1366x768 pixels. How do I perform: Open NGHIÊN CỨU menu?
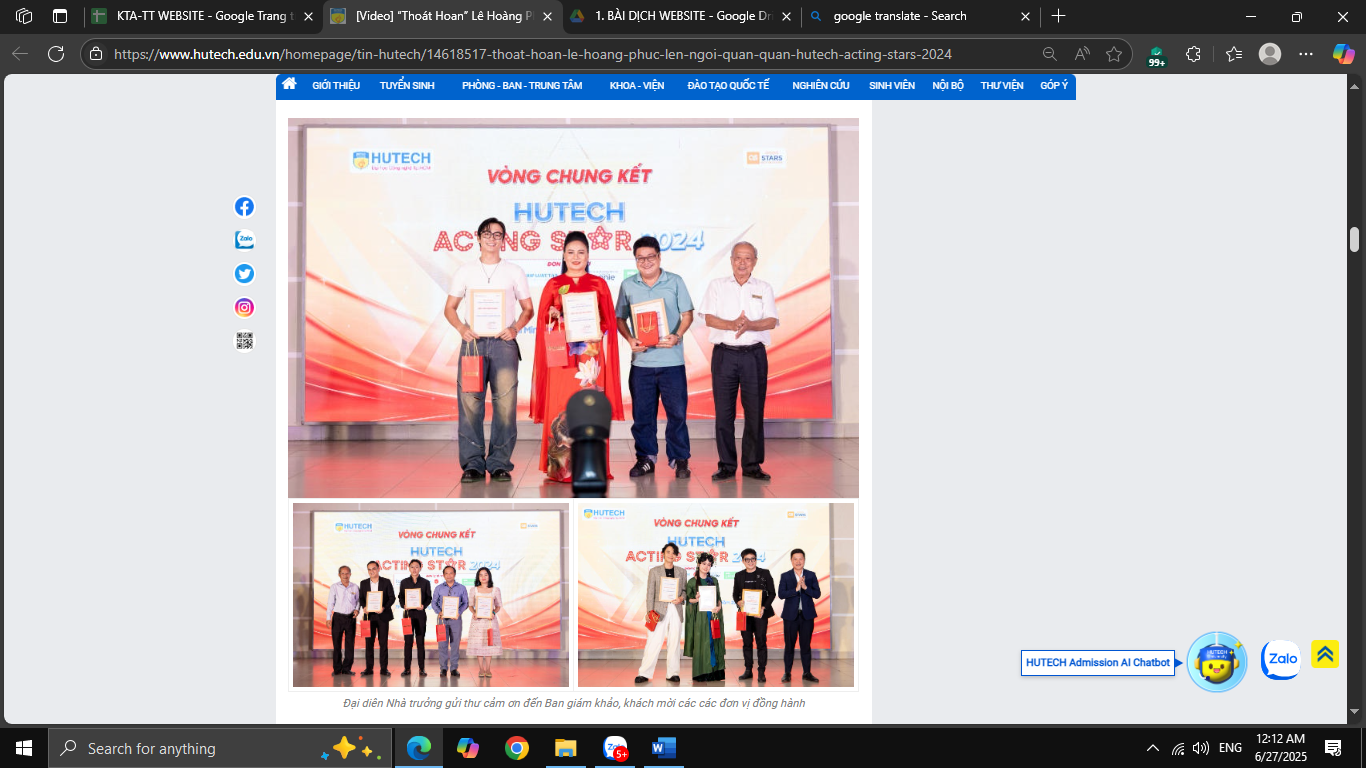[x=821, y=86]
